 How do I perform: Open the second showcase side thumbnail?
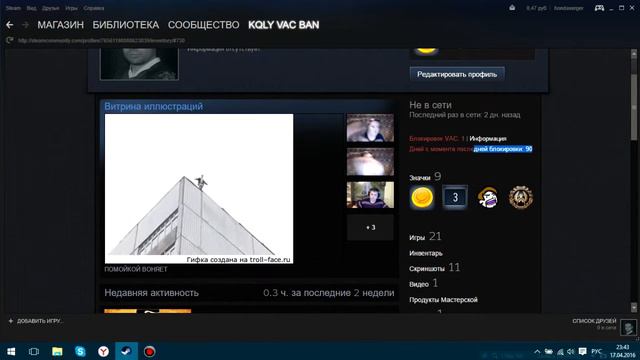[x=370, y=162]
